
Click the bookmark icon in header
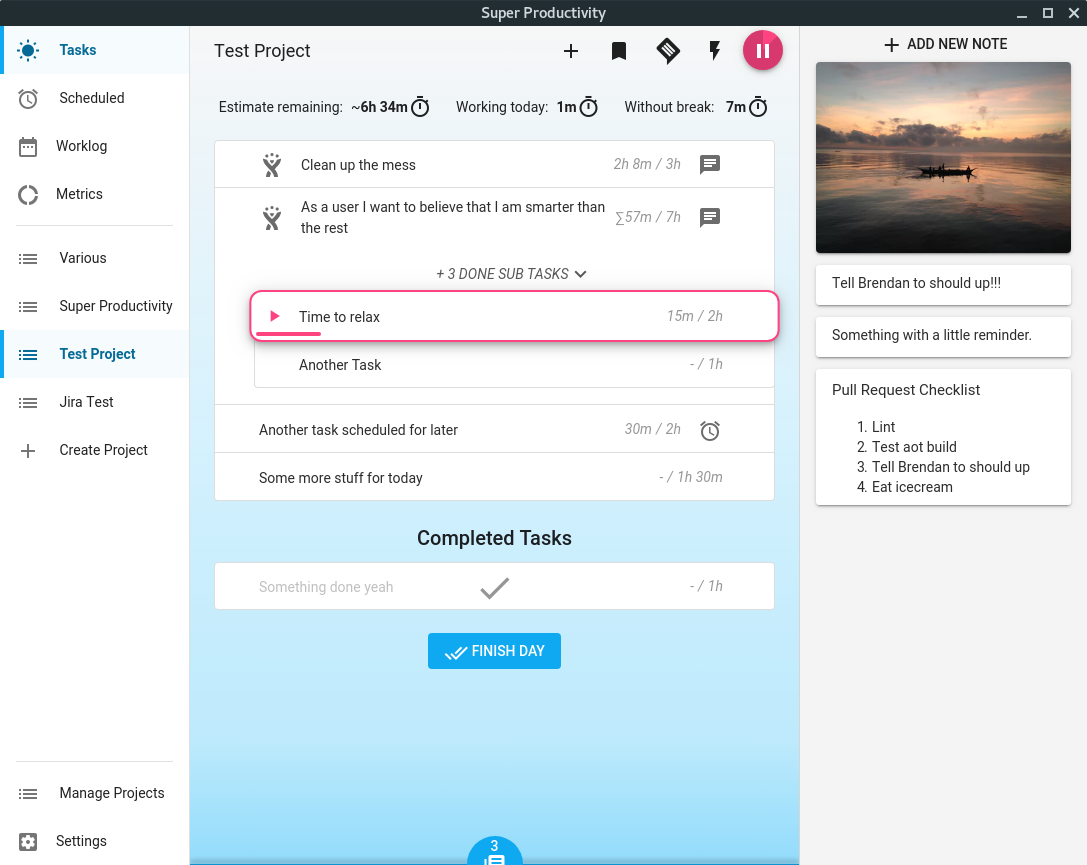point(619,51)
